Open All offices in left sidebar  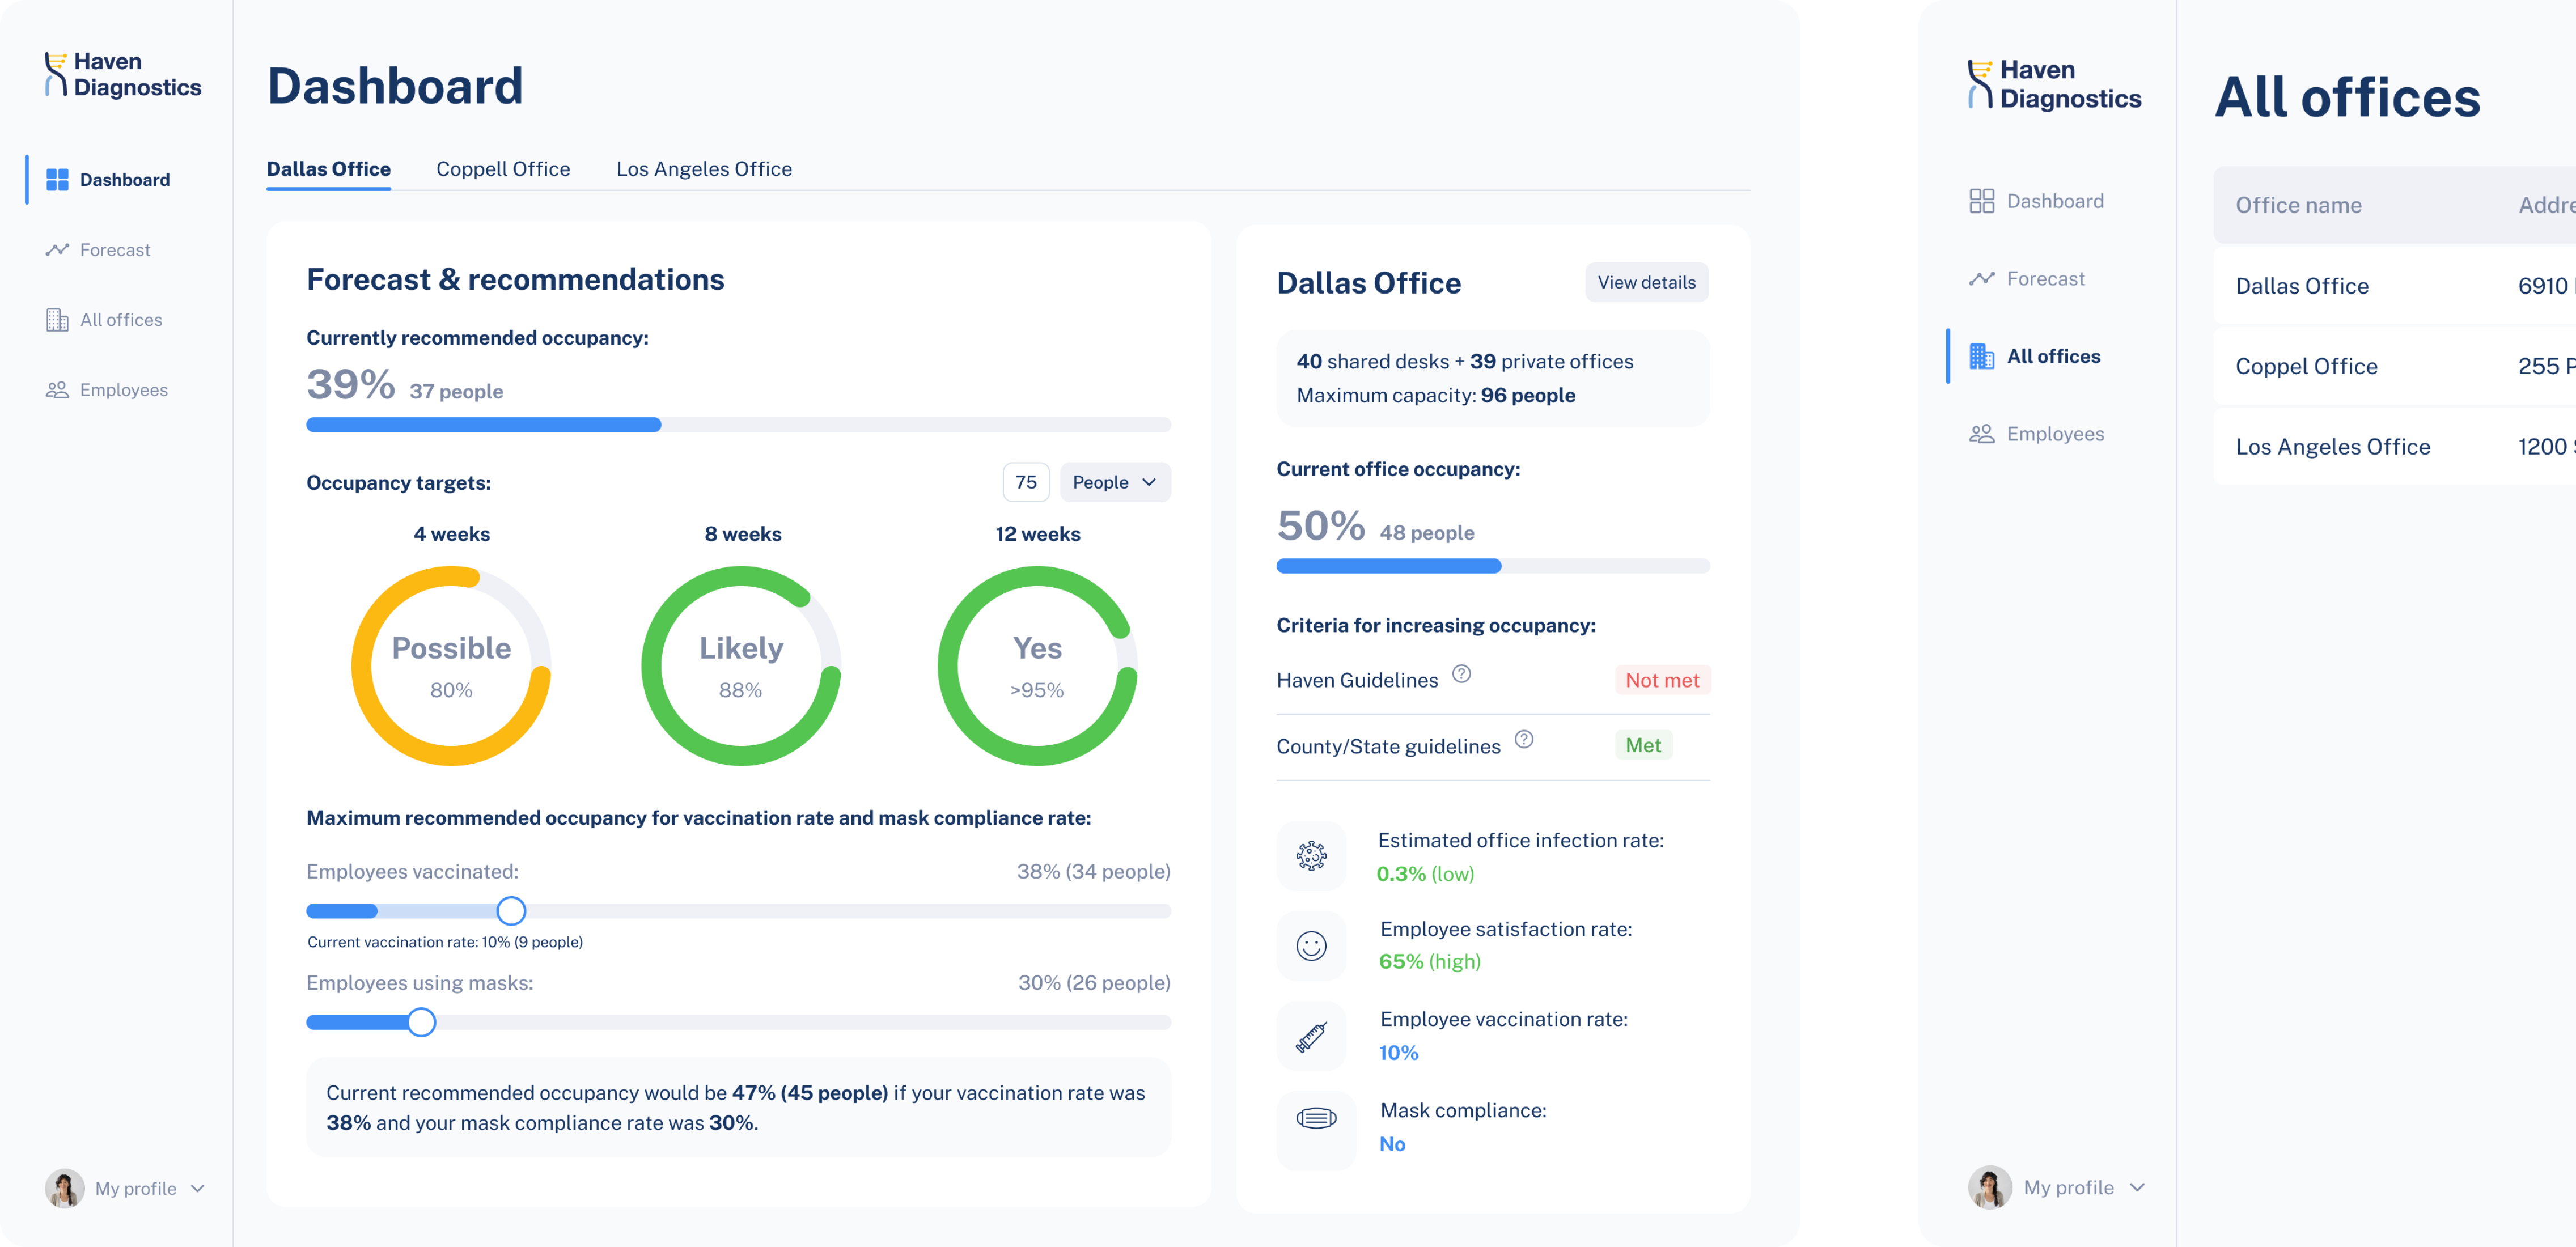[120, 320]
